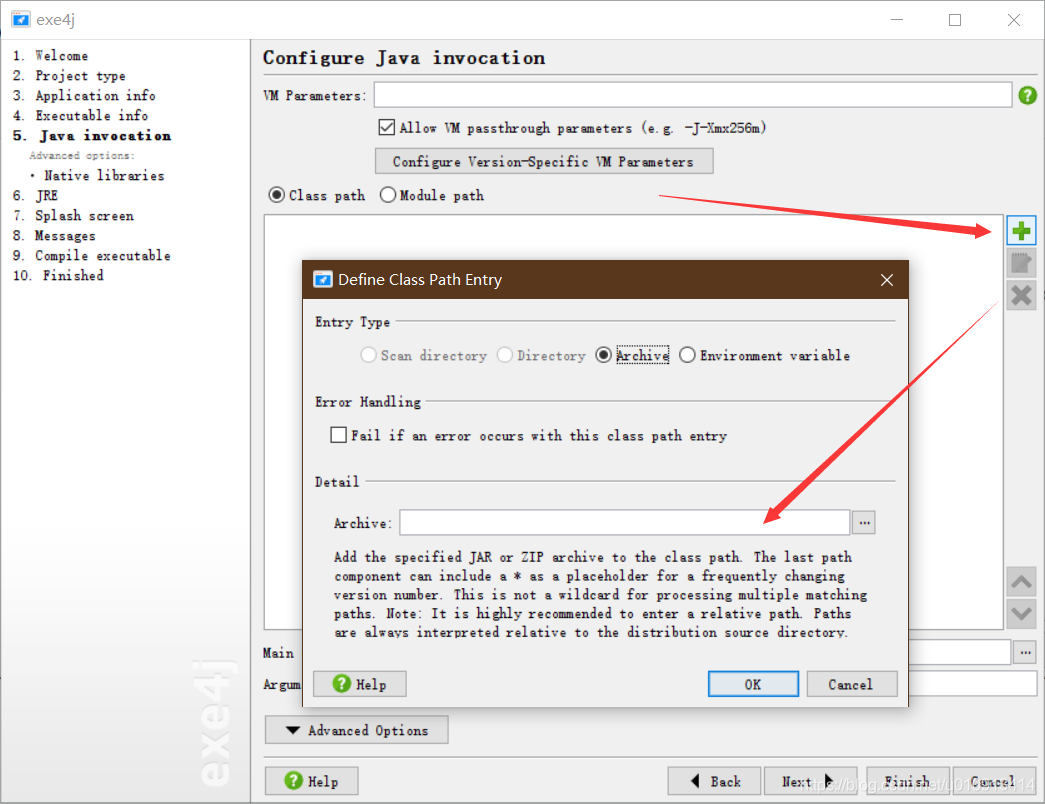Close the exe4j main window
The height and width of the screenshot is (804, 1045).
(1014, 19)
